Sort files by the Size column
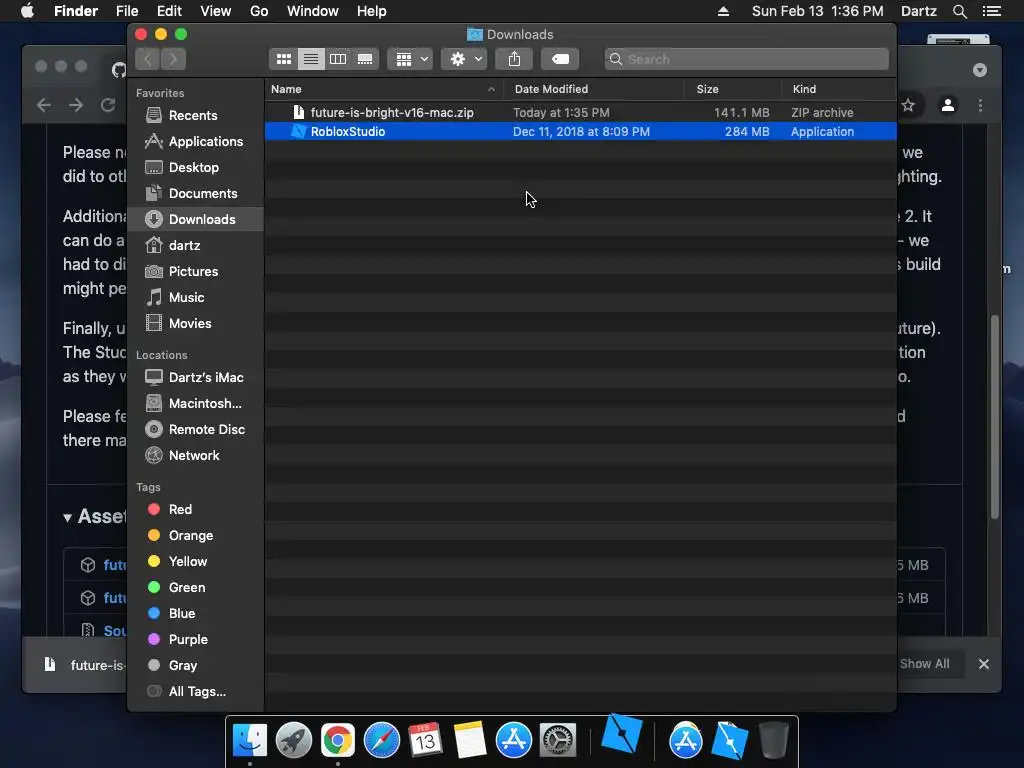1024x768 pixels. pos(733,89)
